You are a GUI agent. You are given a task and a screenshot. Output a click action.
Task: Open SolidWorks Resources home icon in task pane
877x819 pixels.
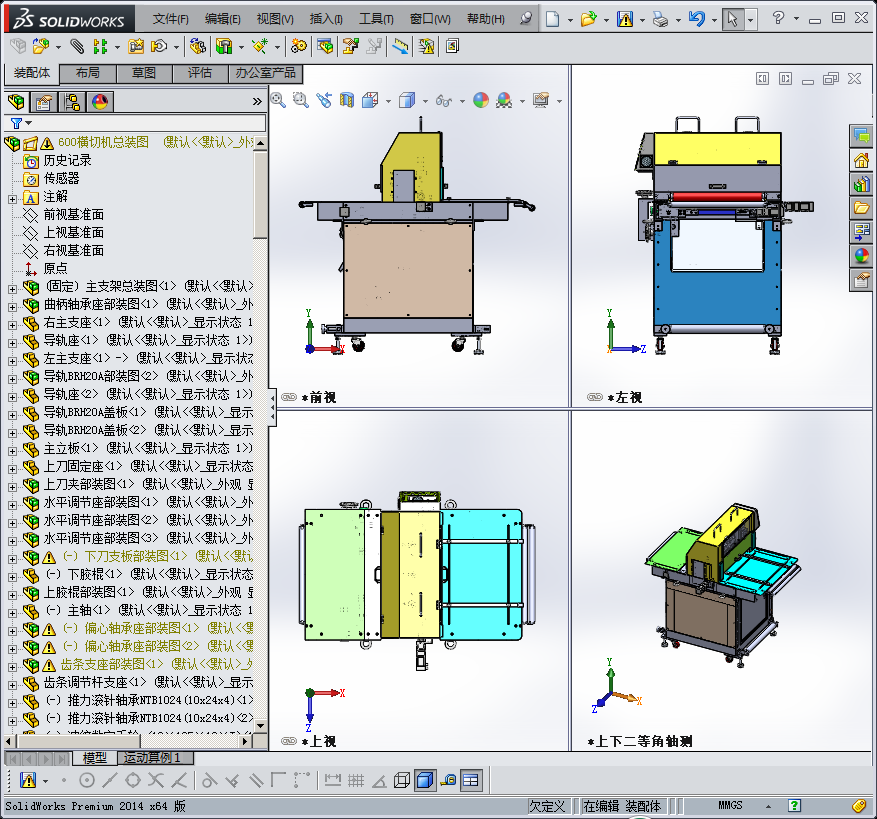point(861,161)
